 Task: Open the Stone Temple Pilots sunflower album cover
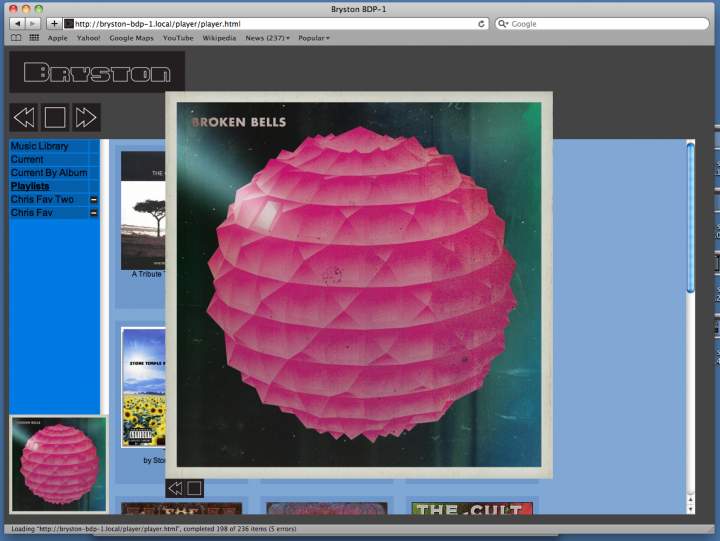coord(143,387)
